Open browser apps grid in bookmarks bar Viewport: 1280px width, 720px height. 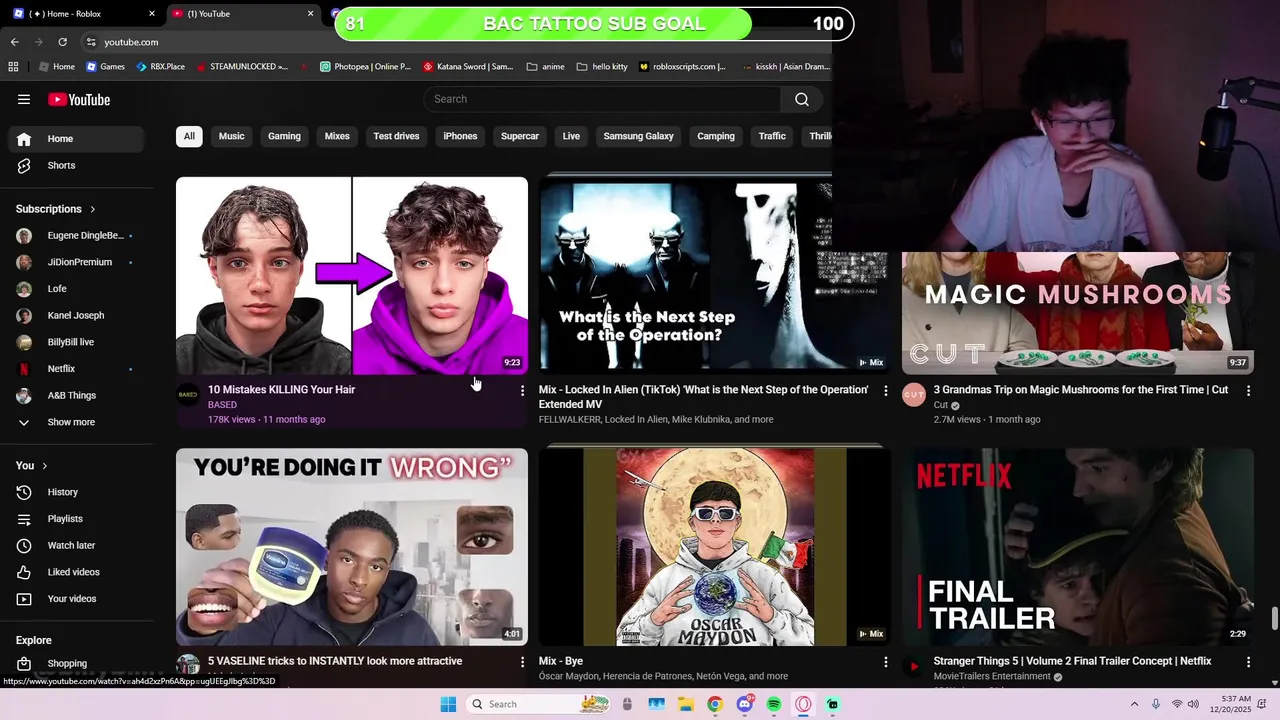pos(13,67)
